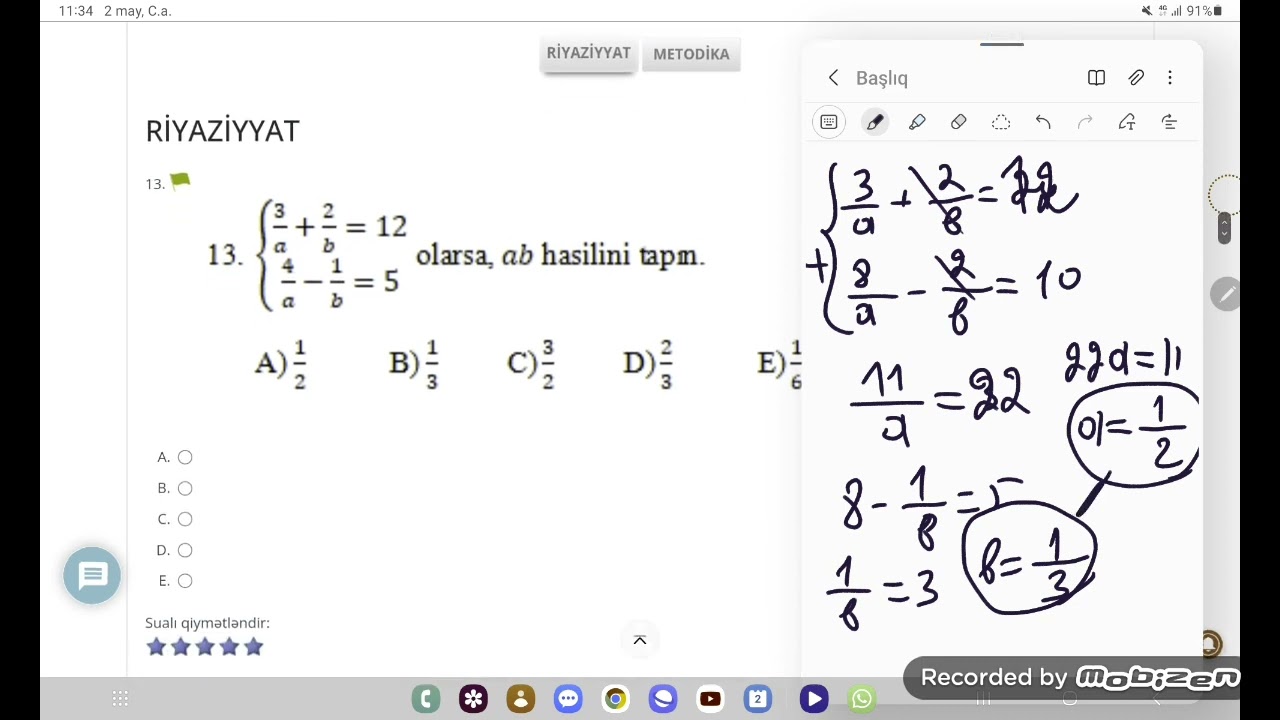The image size is (1280, 720).
Task: Open the Messages app in taskbar
Action: click(x=568, y=699)
